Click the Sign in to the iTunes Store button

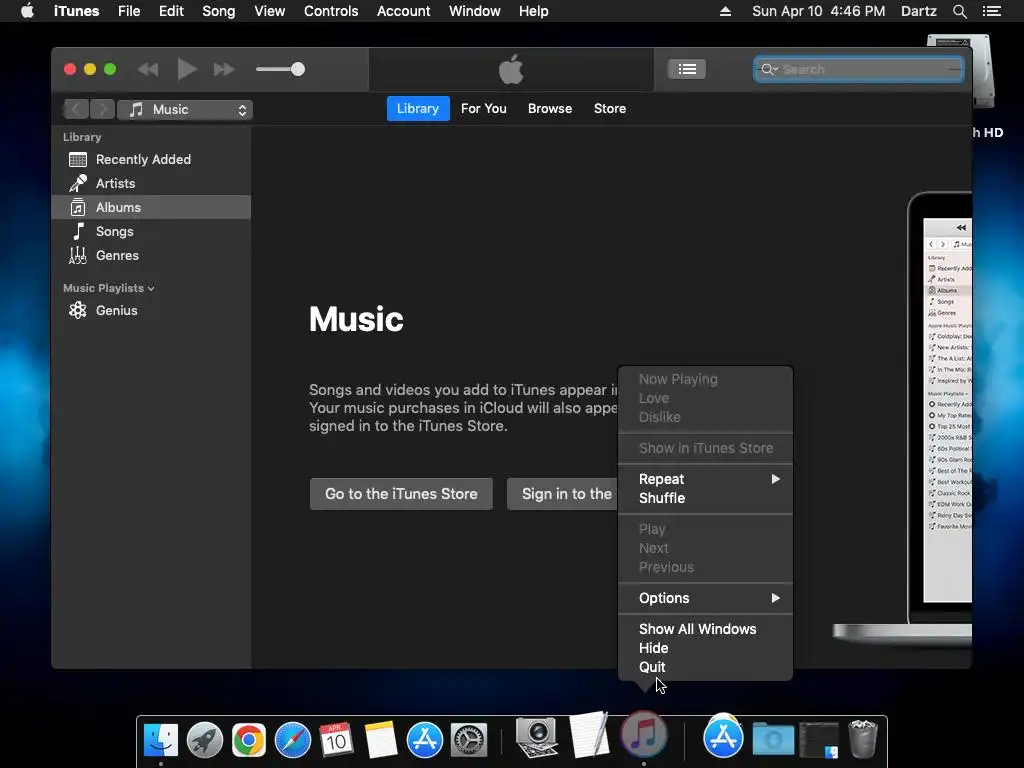point(562,494)
